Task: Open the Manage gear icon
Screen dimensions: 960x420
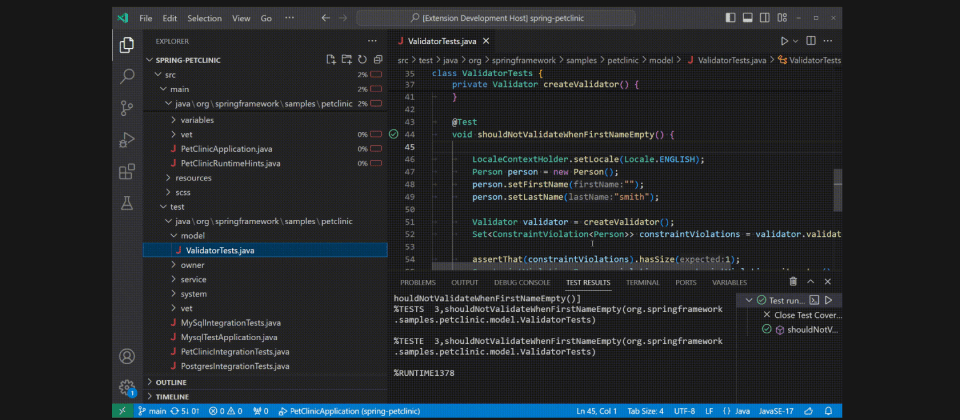Action: pyautogui.click(x=127, y=388)
